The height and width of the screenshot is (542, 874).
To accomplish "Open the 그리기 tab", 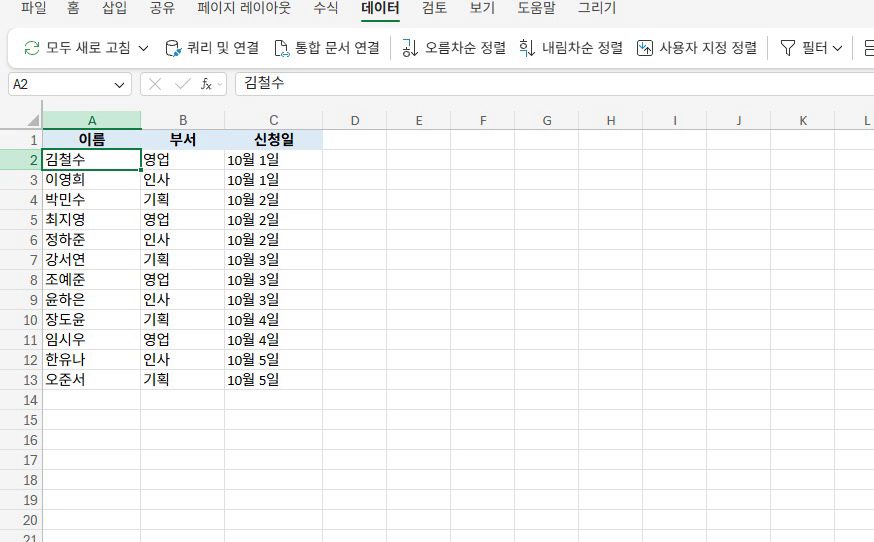I will coord(597,8).
